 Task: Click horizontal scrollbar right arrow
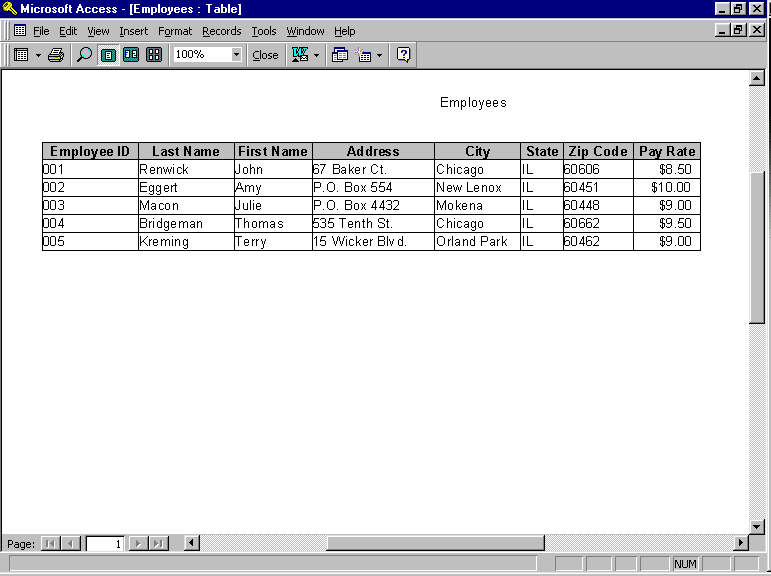741,542
